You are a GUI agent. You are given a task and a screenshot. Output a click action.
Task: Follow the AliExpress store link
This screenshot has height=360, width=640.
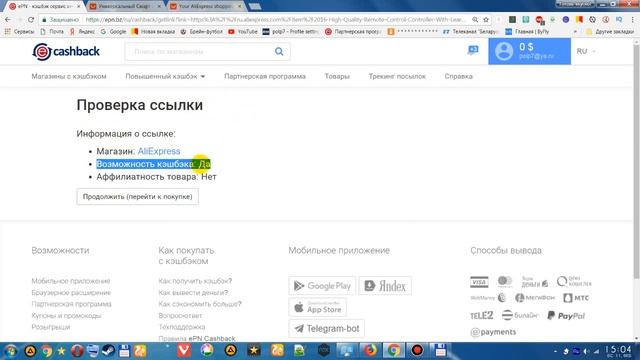click(159, 151)
